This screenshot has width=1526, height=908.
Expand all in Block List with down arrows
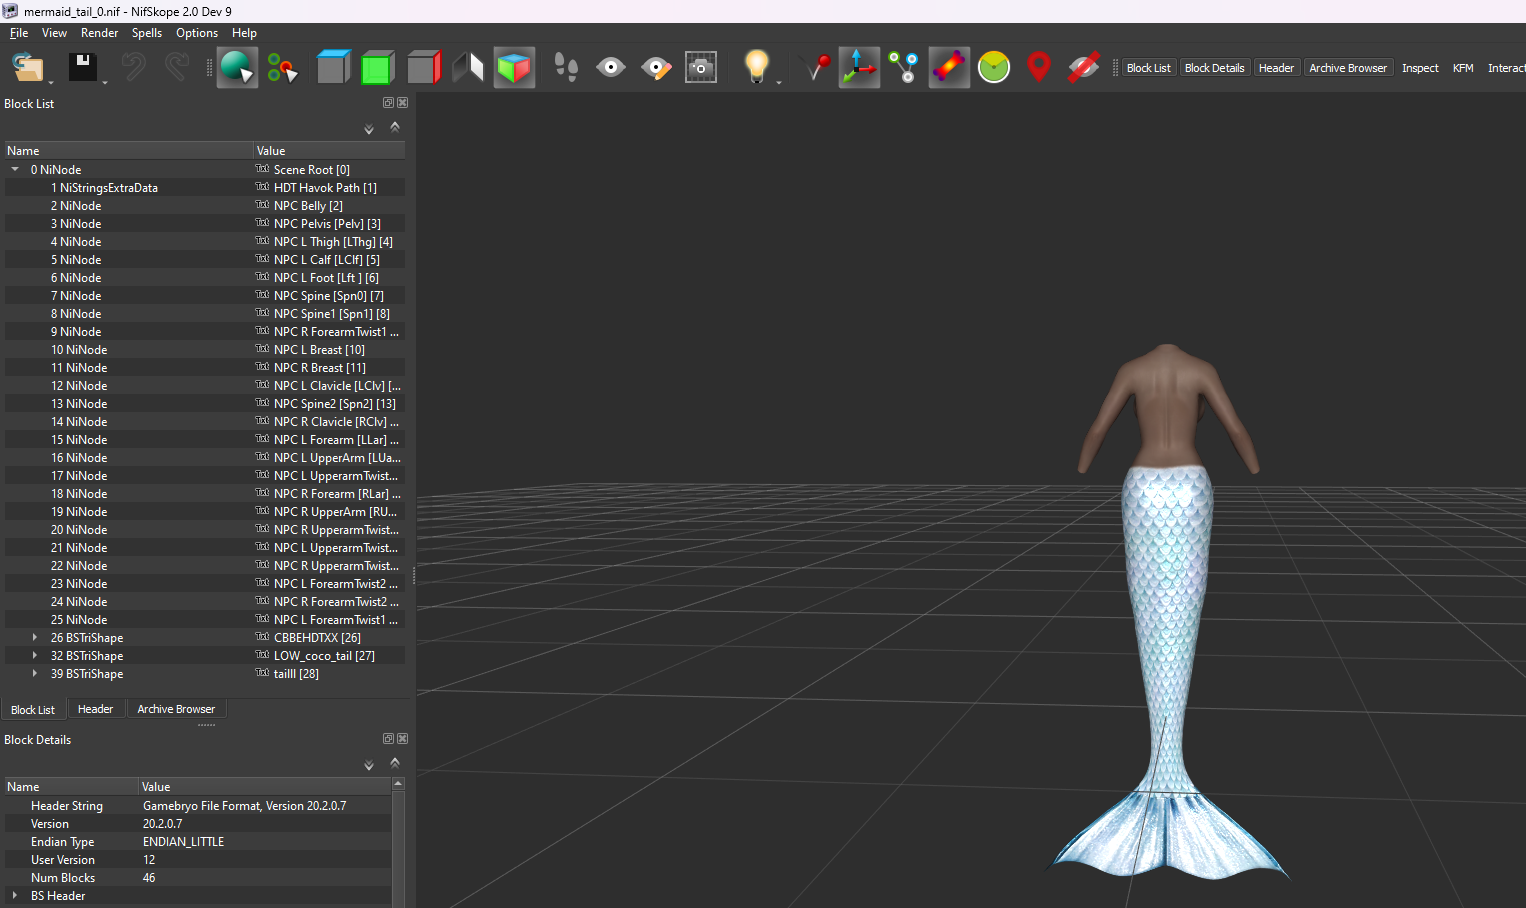[369, 129]
